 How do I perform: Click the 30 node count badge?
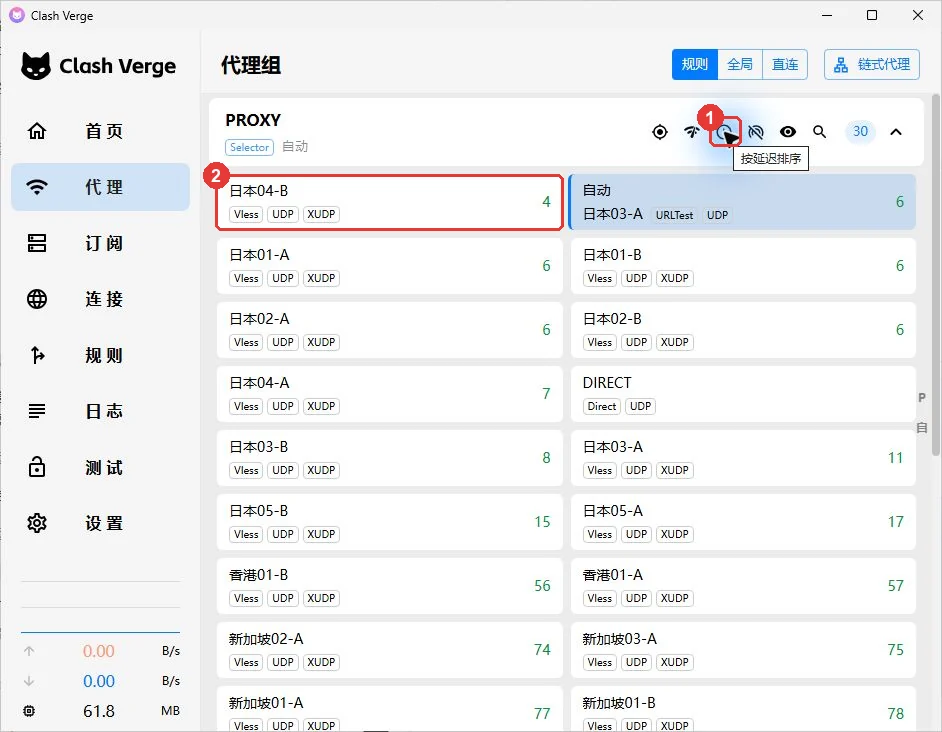860,131
